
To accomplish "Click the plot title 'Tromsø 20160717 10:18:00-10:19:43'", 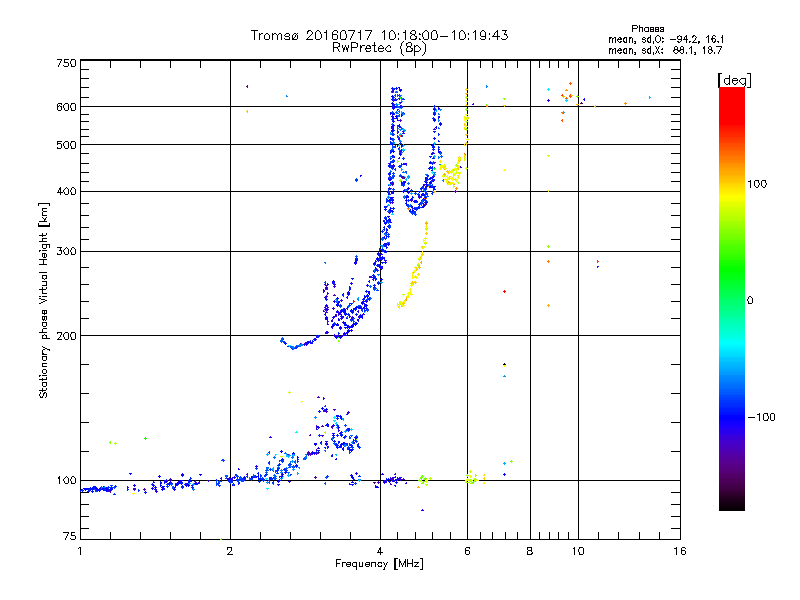I will [x=379, y=35].
